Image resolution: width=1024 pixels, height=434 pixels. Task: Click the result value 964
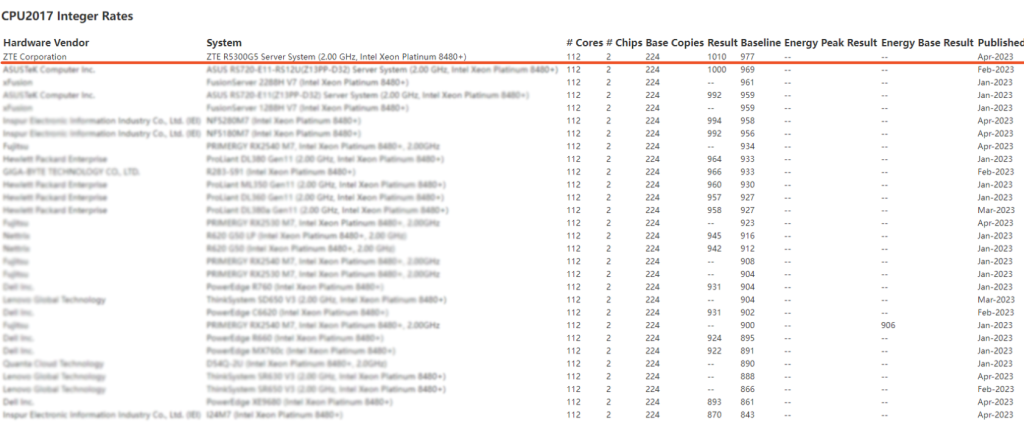click(x=714, y=159)
